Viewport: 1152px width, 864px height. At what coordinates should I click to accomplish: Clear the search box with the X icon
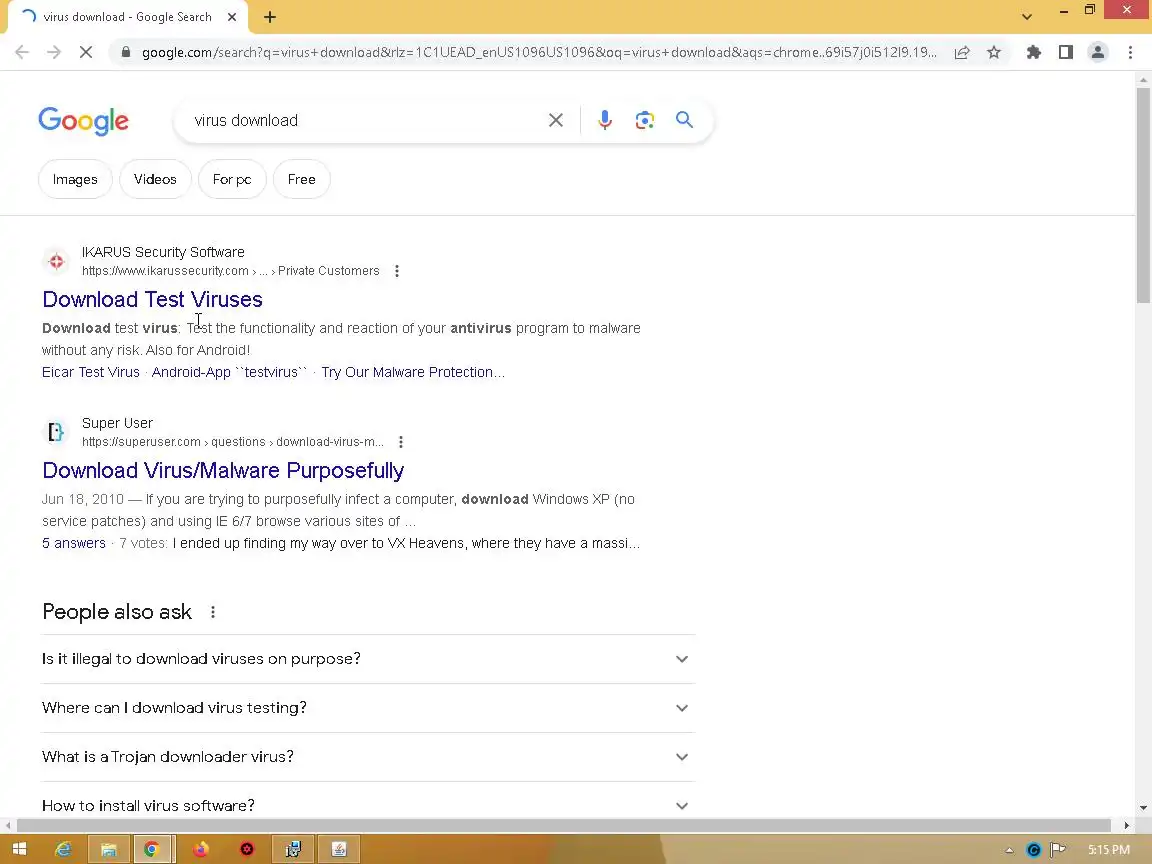click(555, 120)
